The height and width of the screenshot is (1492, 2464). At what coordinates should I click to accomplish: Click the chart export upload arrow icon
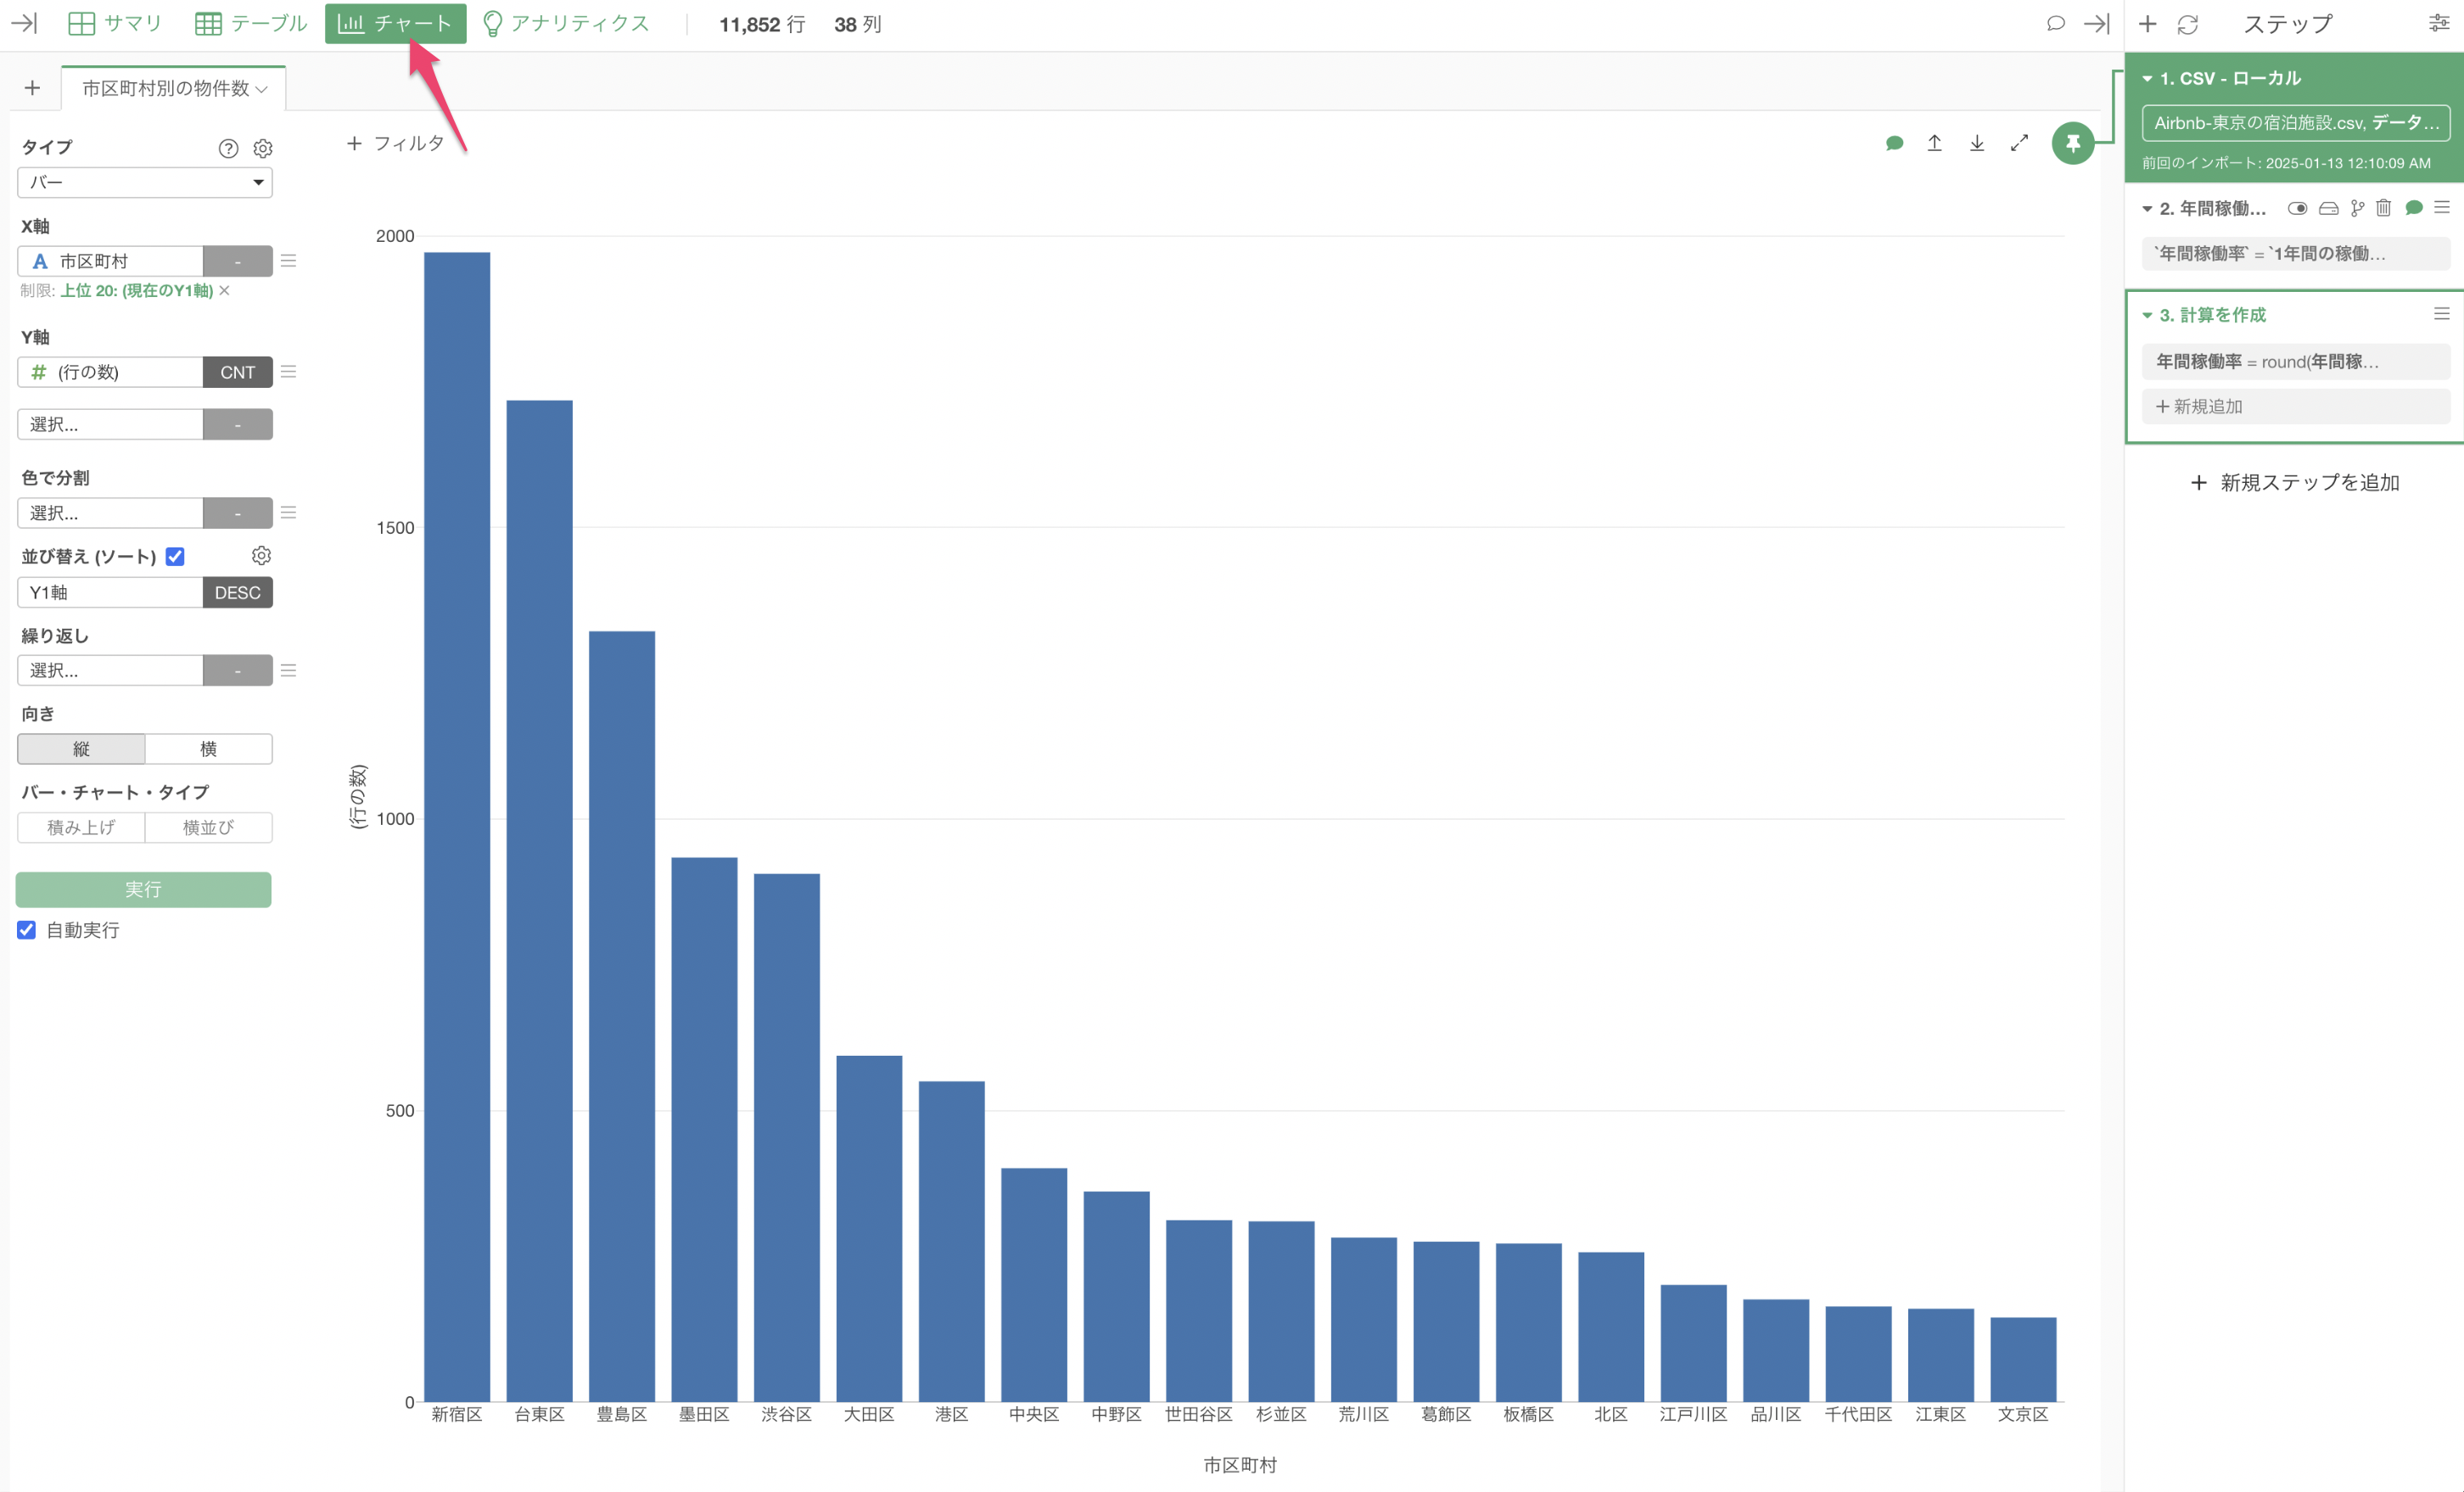tap(1935, 143)
